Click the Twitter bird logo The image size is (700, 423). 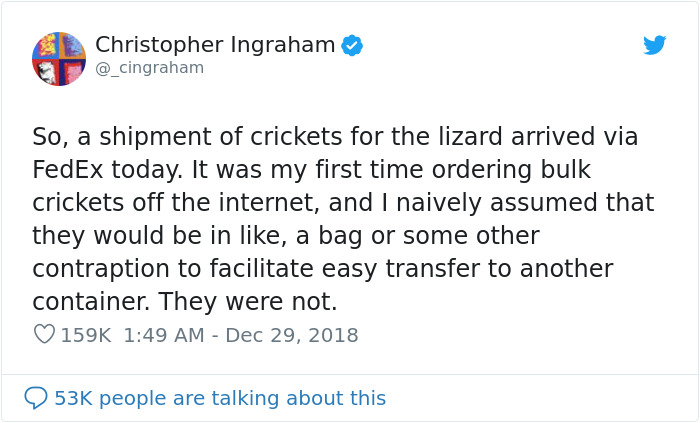(x=654, y=45)
